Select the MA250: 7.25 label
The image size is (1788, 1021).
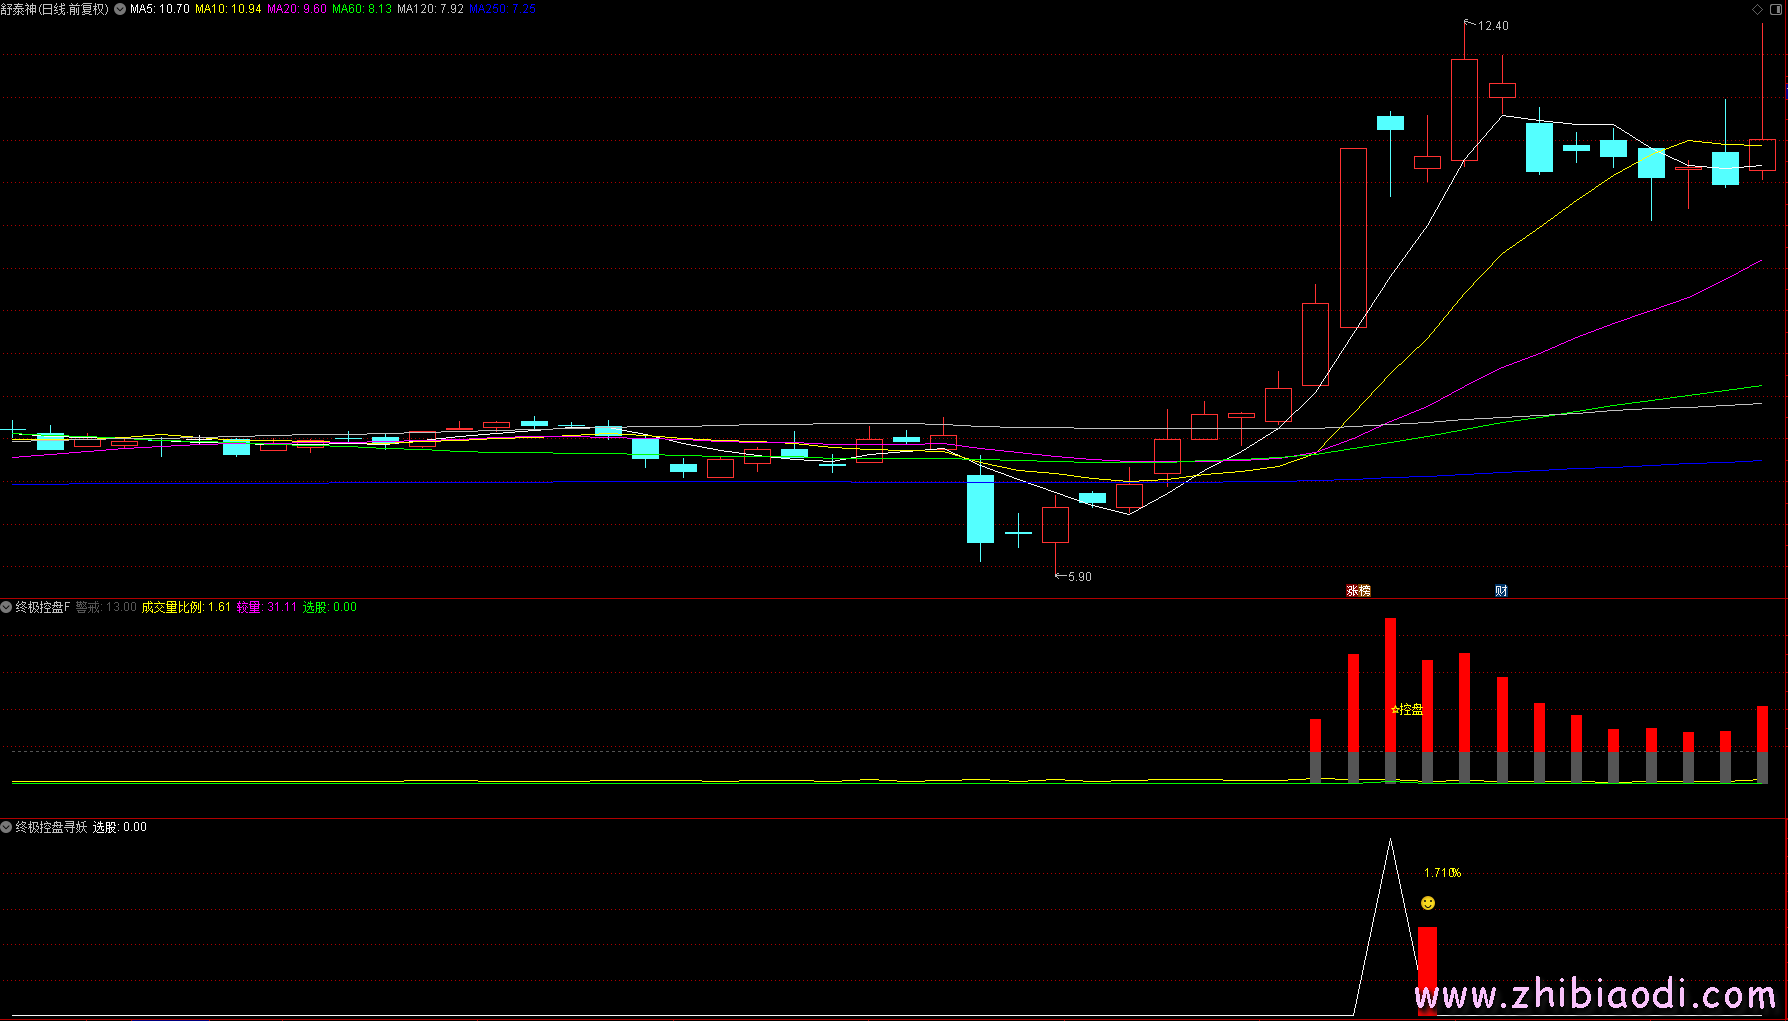503,9
